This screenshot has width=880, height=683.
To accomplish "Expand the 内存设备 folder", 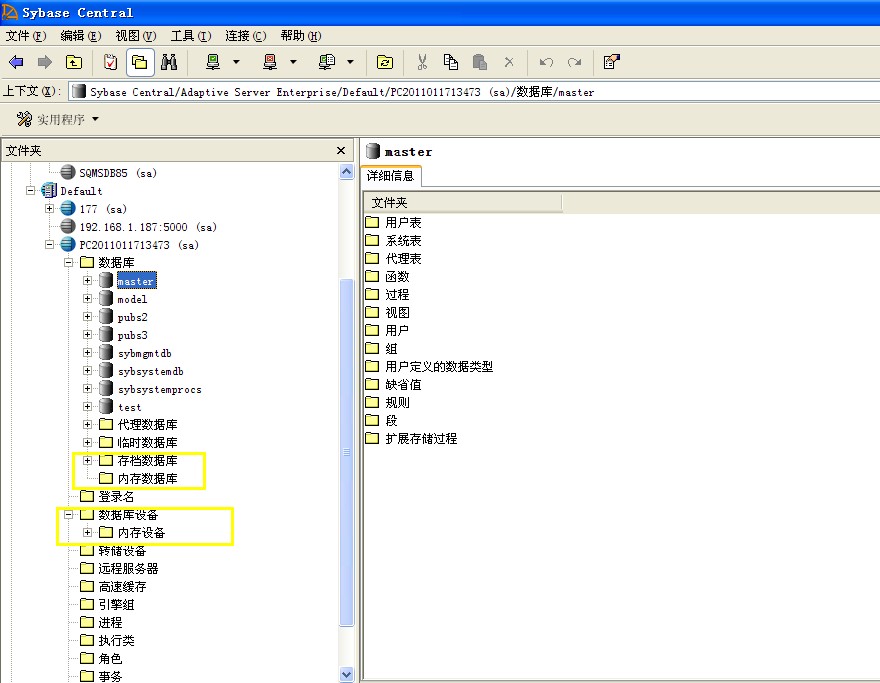I will point(88,532).
